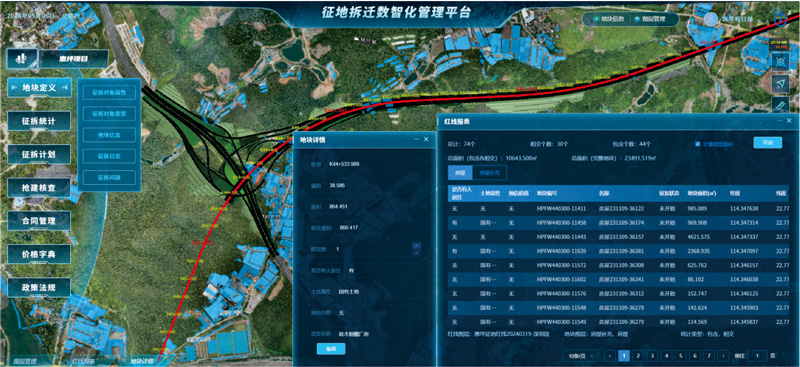Viewport: 800px width, 367px height.
Task: Go to next page with right chevron
Action: click(722, 355)
